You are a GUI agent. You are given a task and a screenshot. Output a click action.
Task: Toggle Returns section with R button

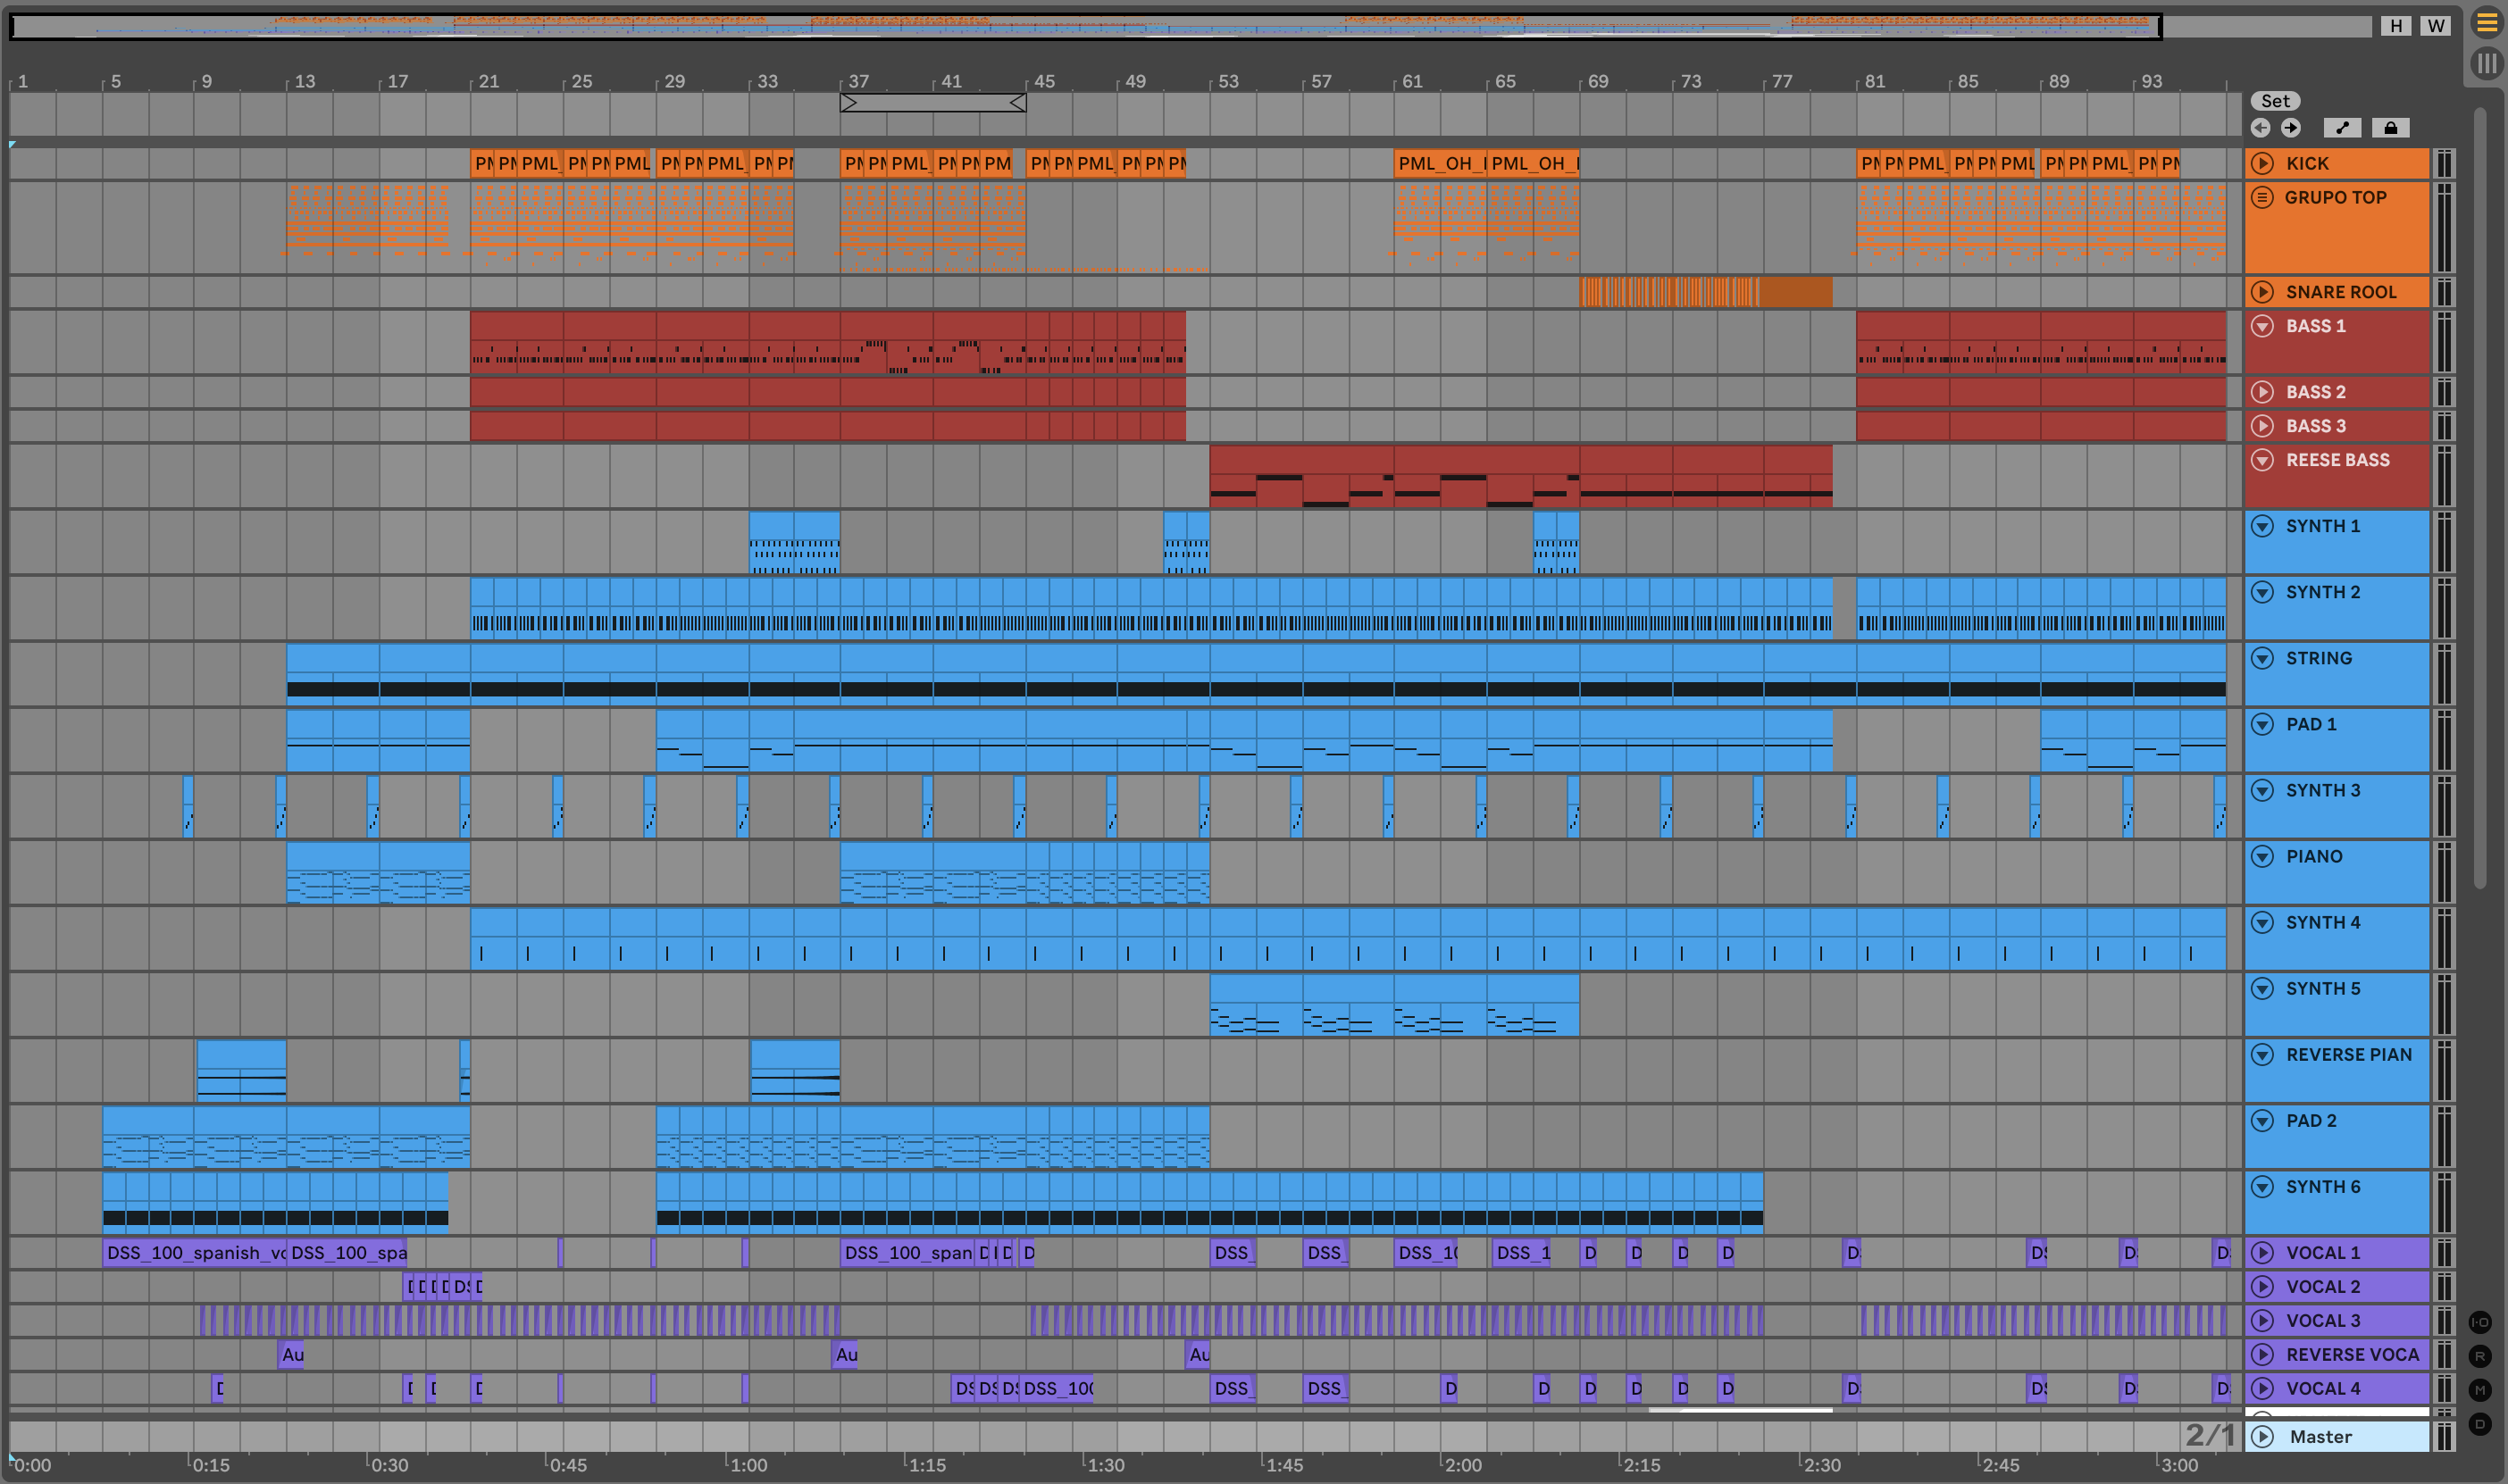click(2480, 1356)
